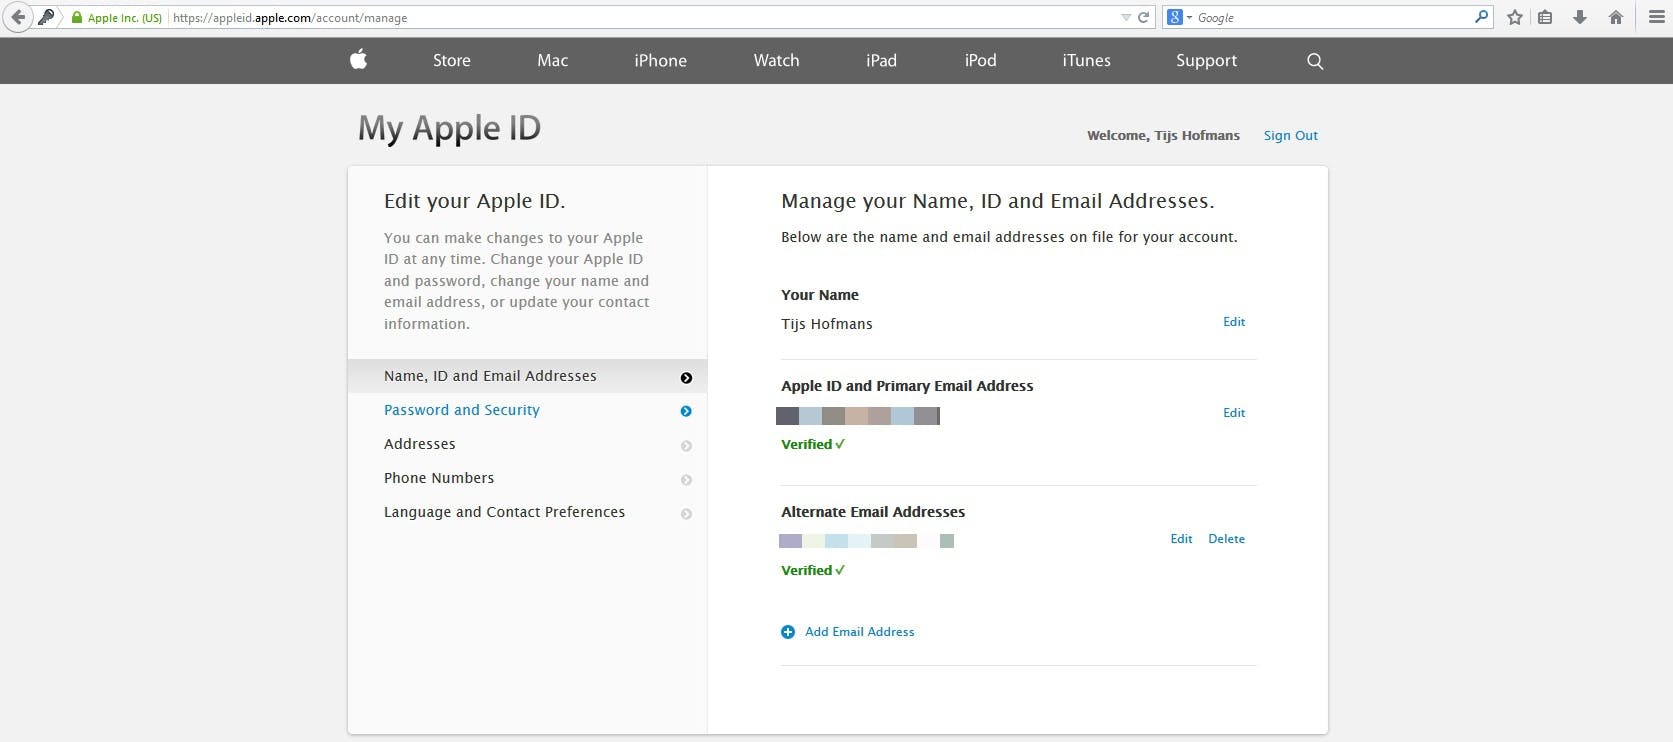
Task: Click the saved password key icon
Action: coord(46,17)
